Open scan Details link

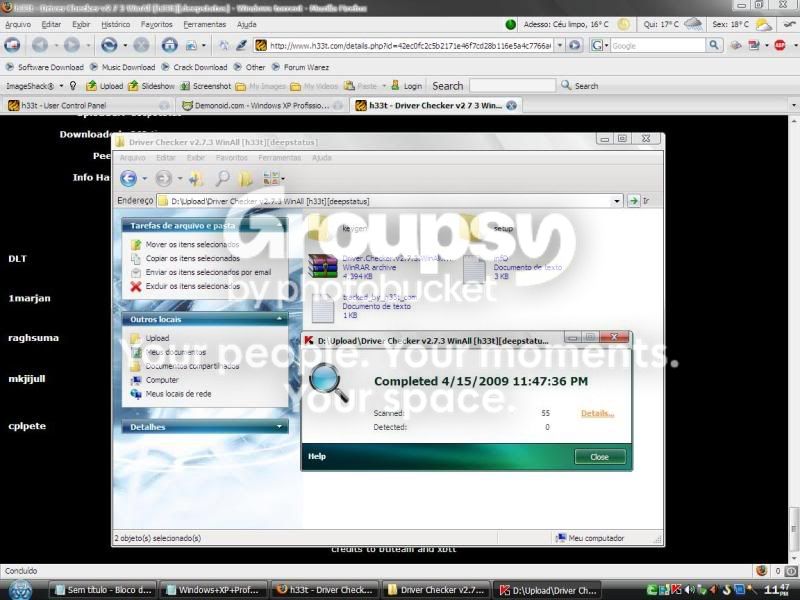[x=597, y=413]
